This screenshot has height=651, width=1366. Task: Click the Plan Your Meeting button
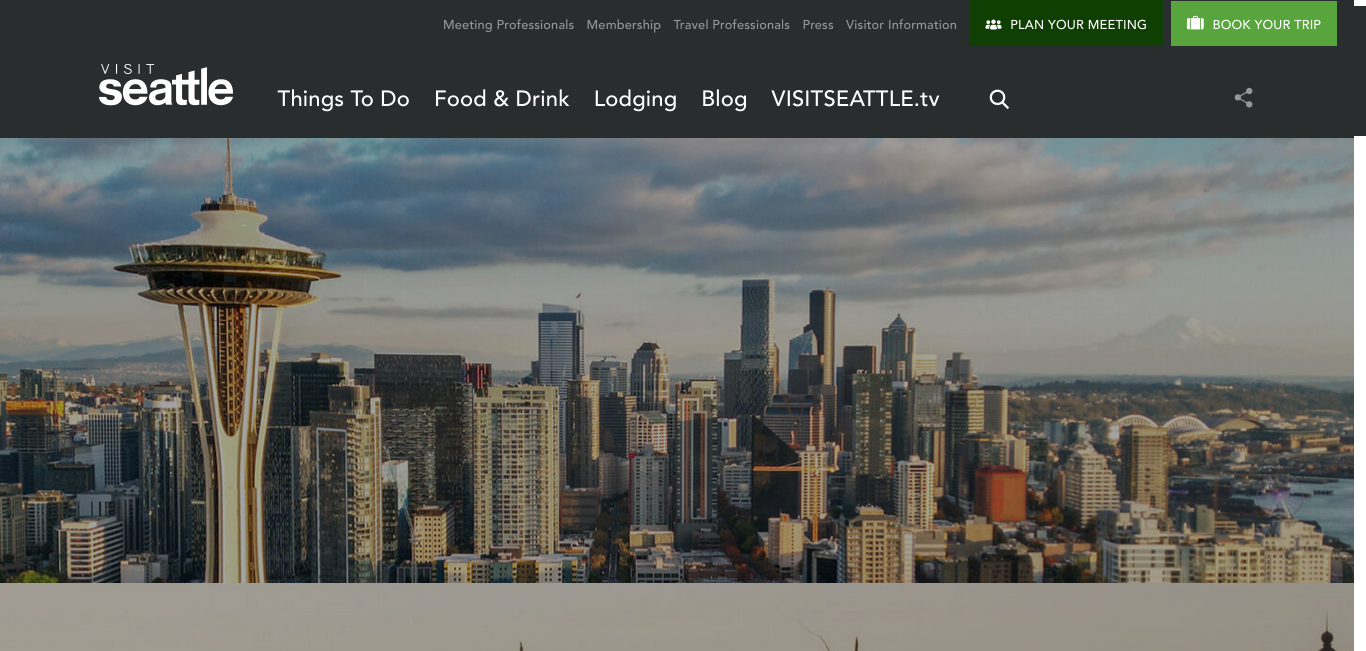[x=1067, y=24]
